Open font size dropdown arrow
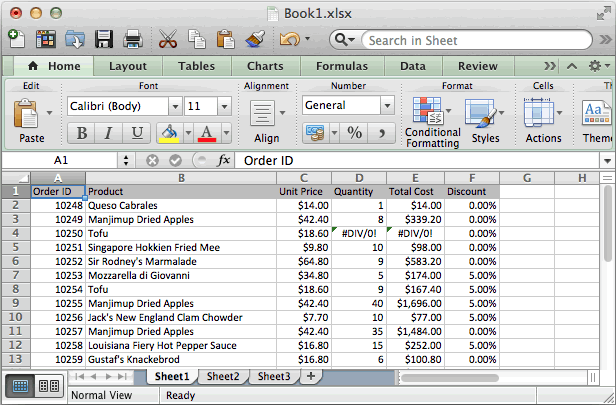 (224, 106)
